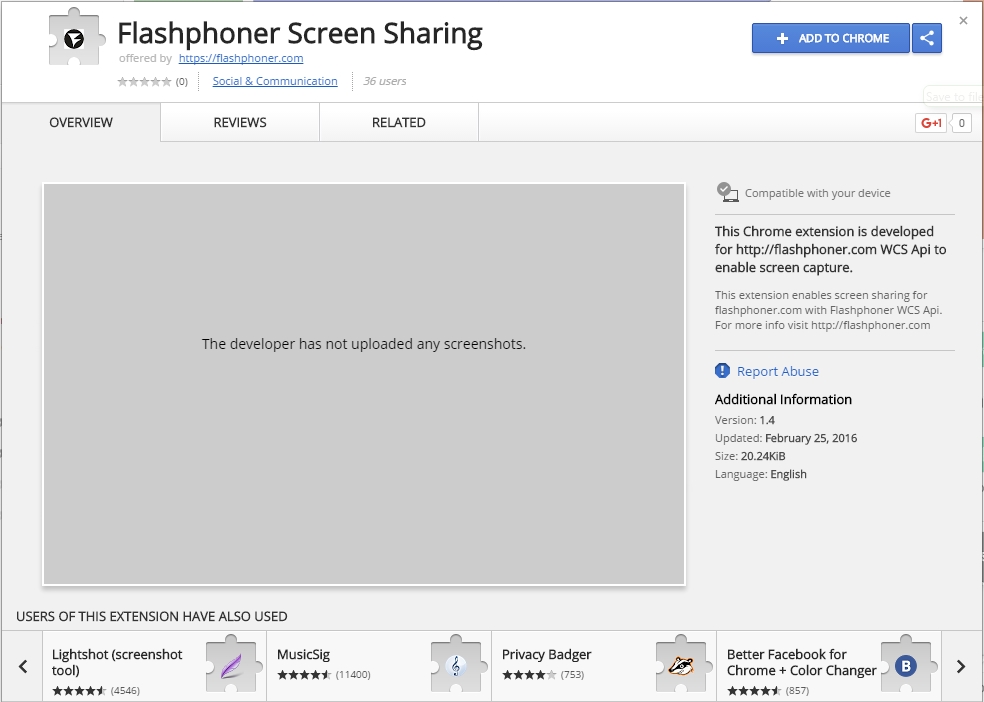Open the Privacy Badger badger icon
Image resolution: width=984 pixels, height=702 pixels.
coord(681,664)
